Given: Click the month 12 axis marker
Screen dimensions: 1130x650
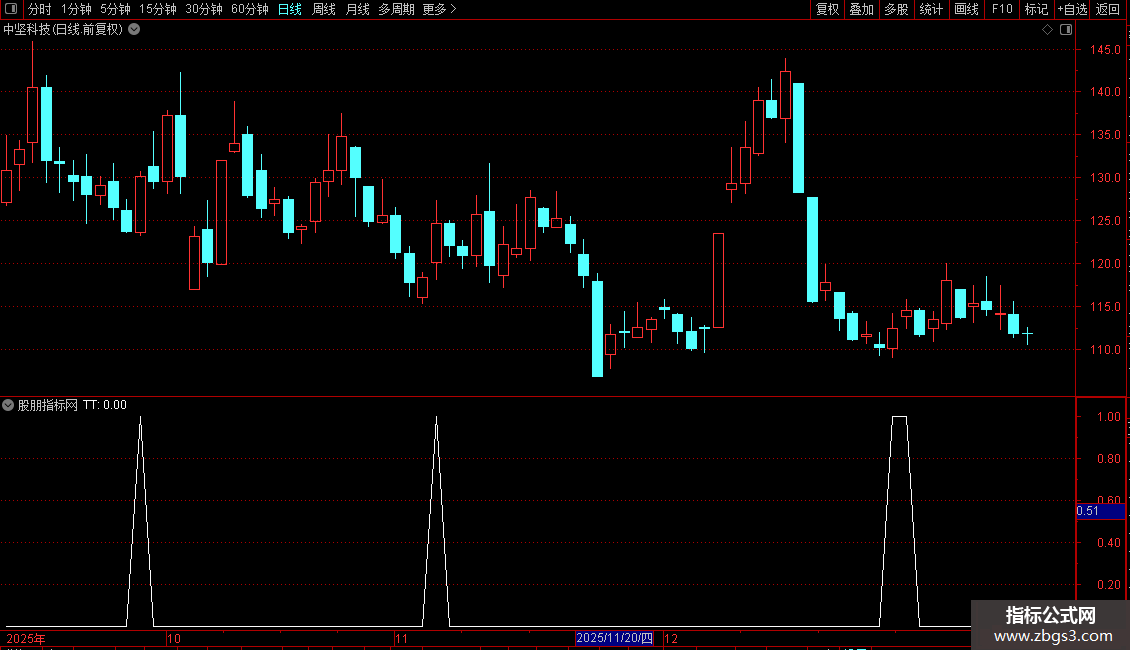Looking at the screenshot, I should tap(671, 638).
